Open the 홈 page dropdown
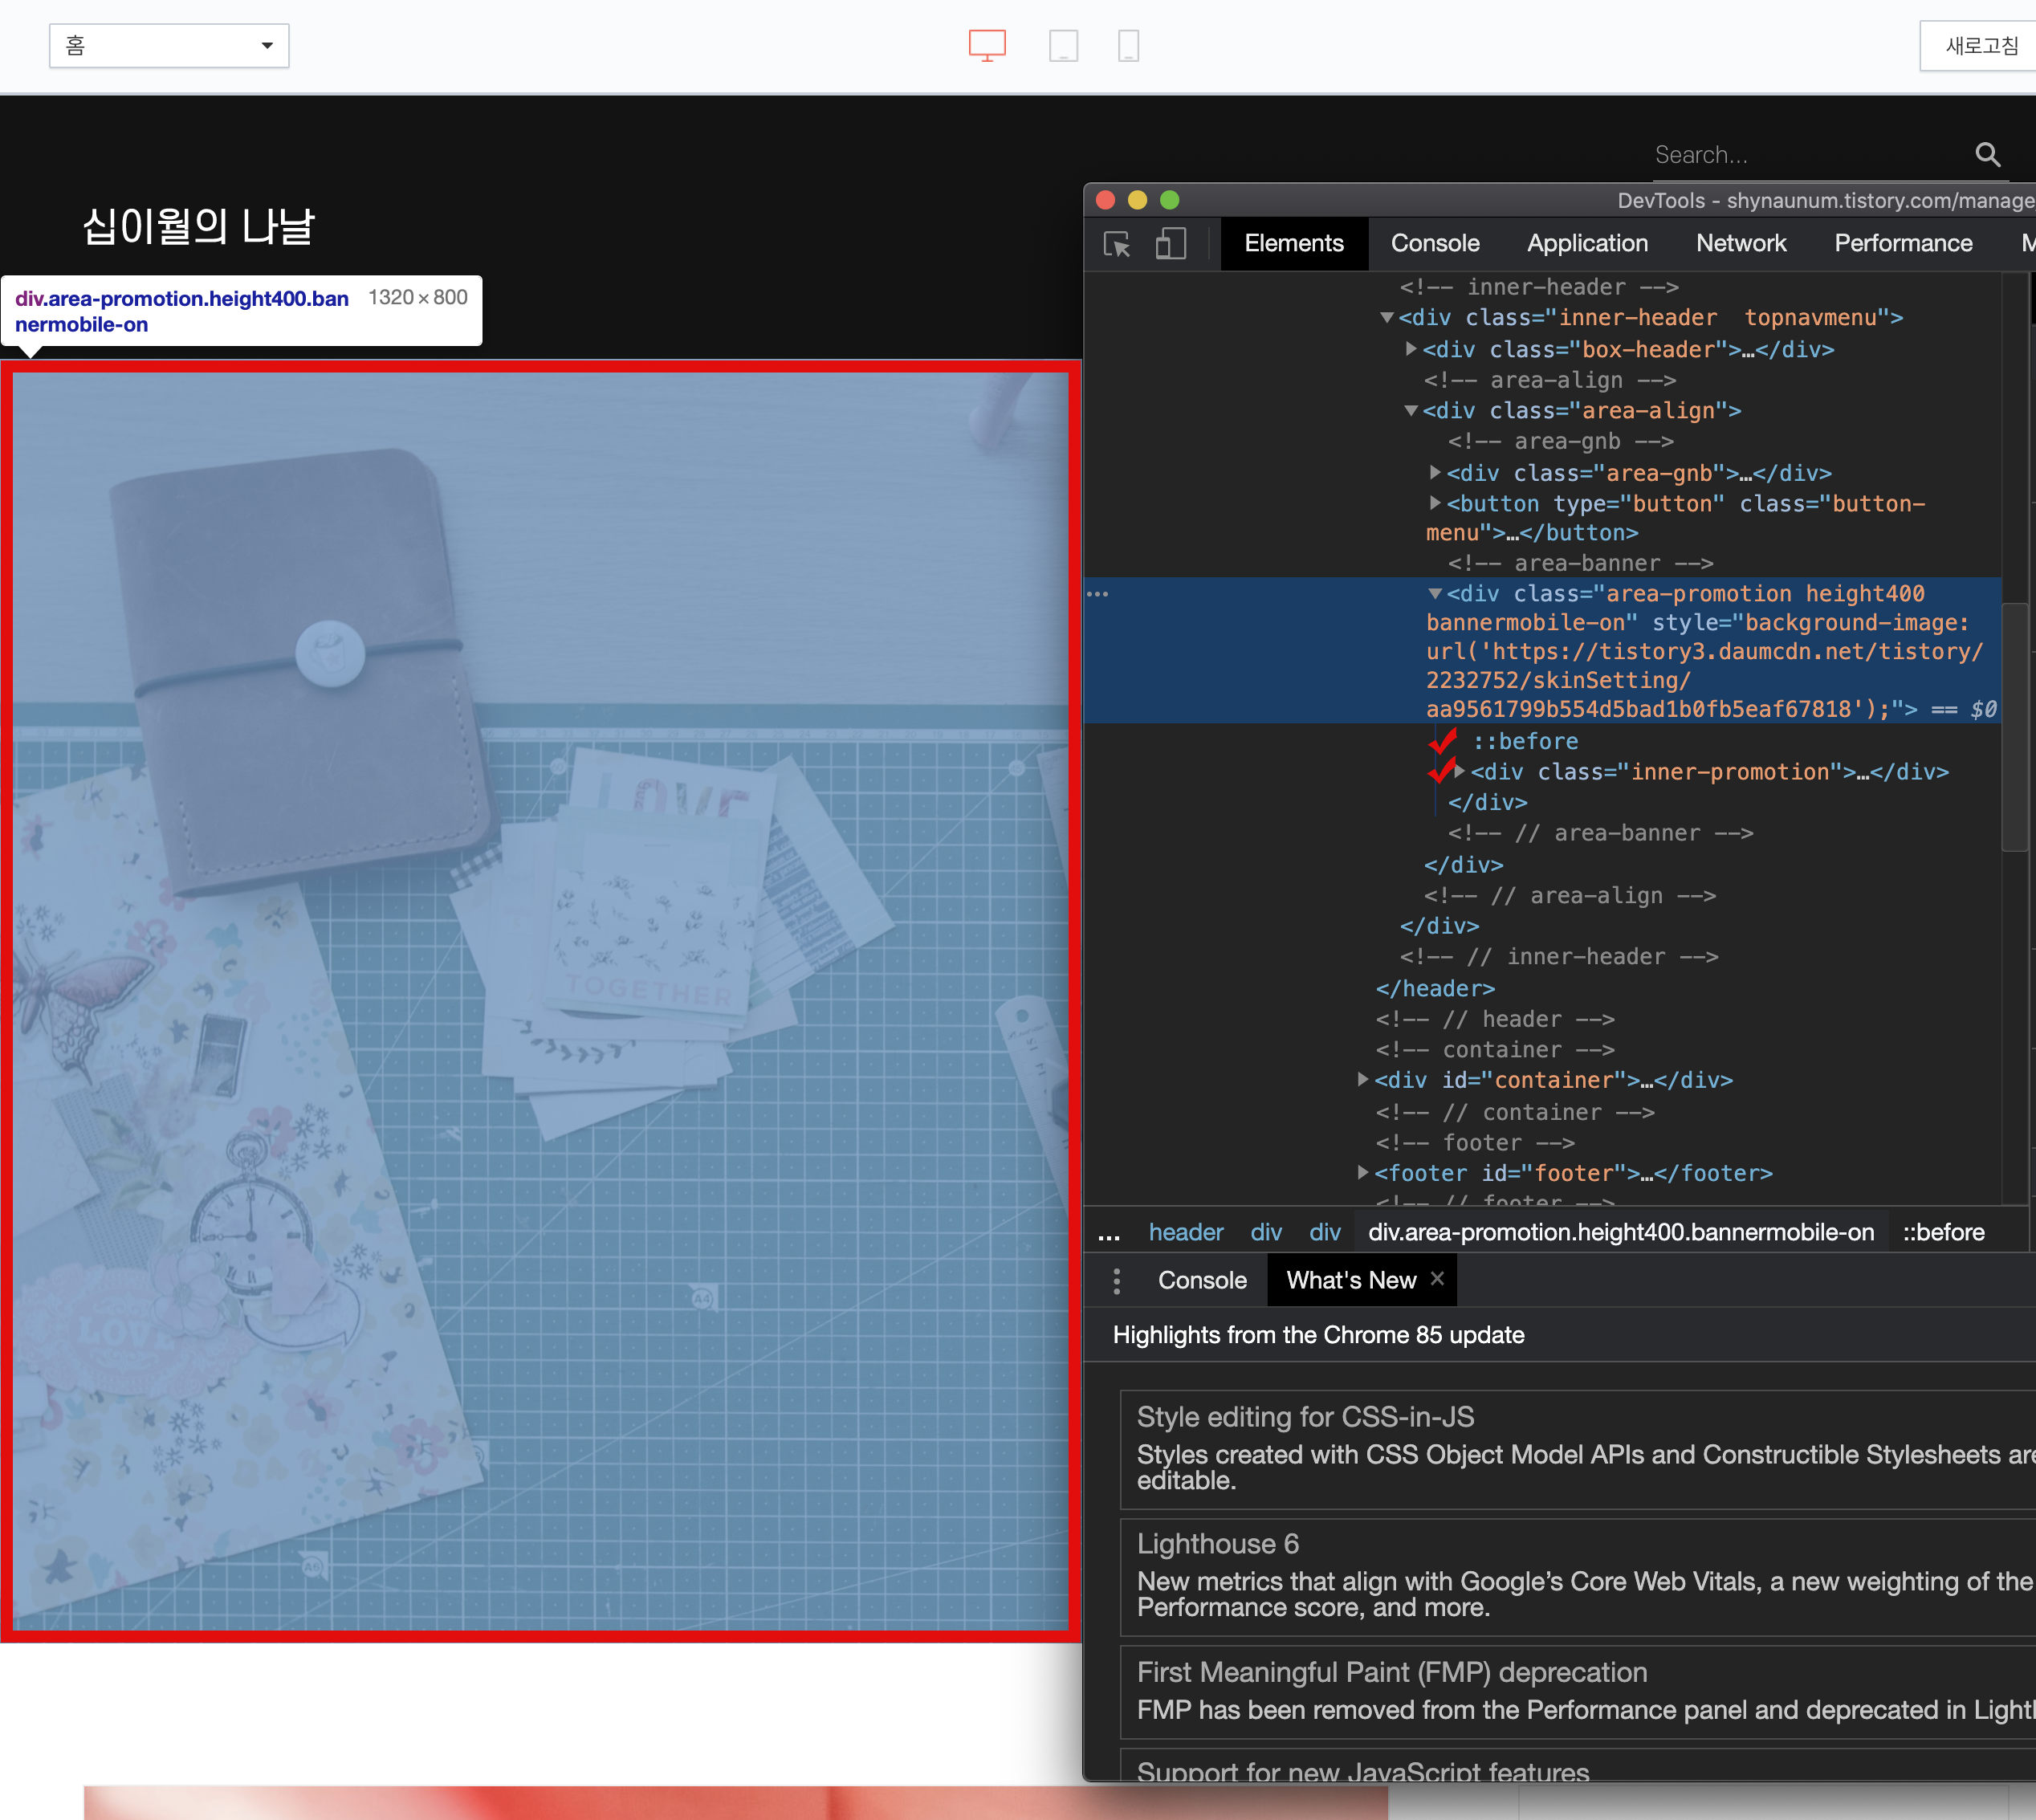2036x1820 pixels. tap(169, 46)
